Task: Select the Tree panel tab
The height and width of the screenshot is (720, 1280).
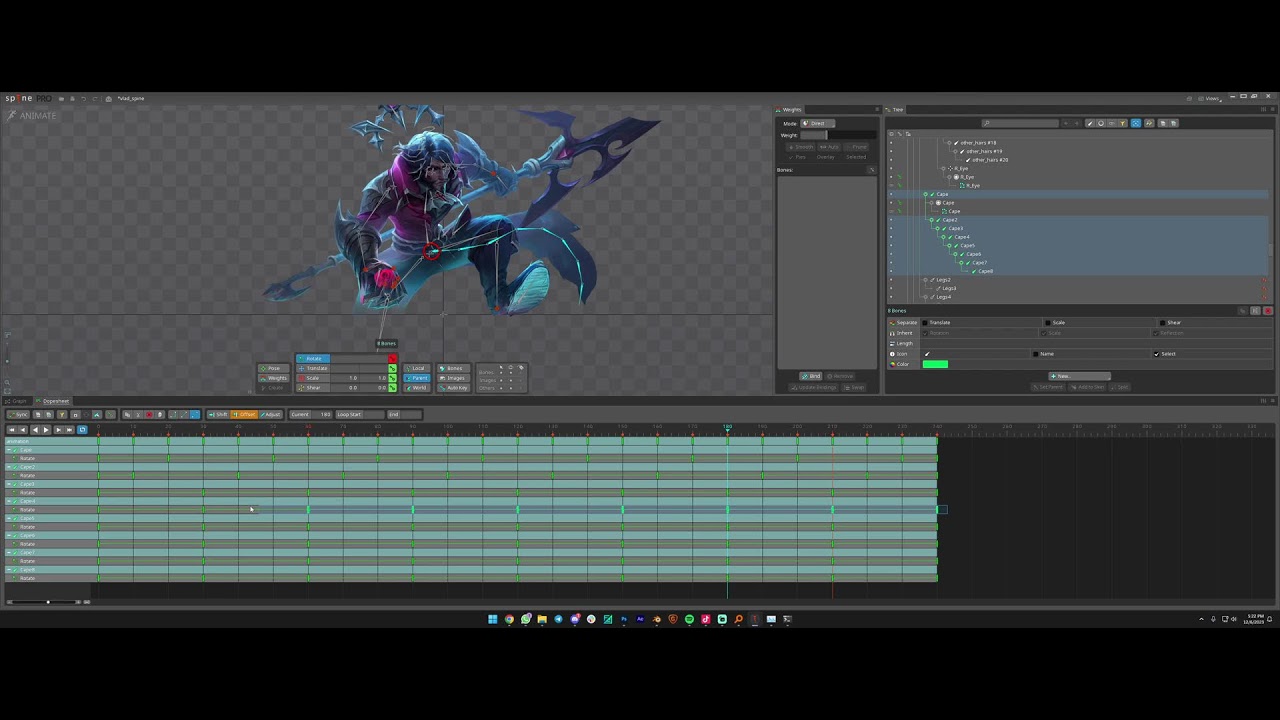Action: click(x=895, y=110)
